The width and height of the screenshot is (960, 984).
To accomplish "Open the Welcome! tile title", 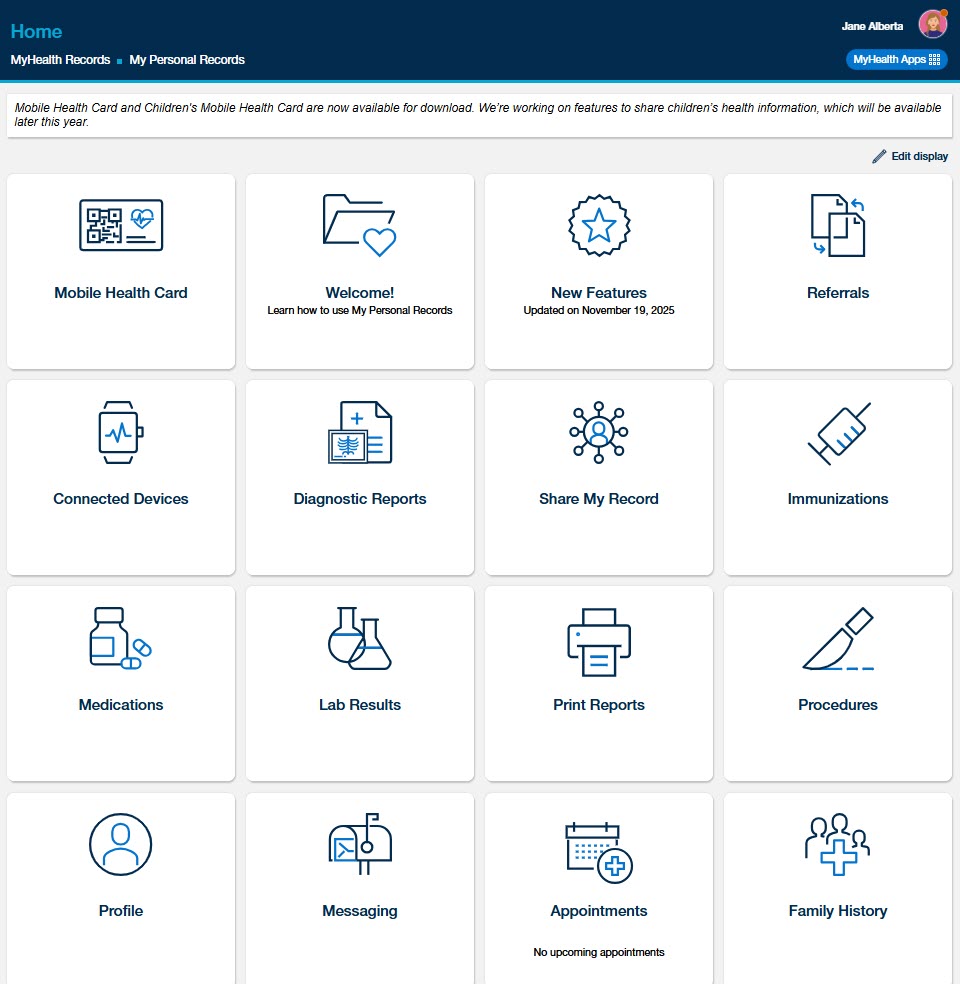I will (360, 293).
